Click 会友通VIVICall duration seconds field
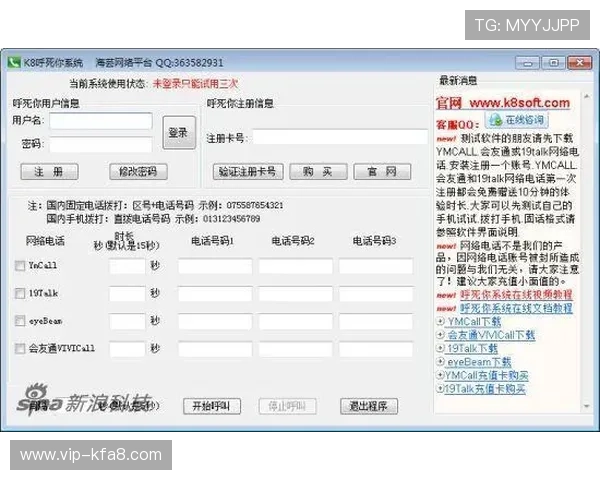The height and width of the screenshot is (480, 600). [x=127, y=349]
